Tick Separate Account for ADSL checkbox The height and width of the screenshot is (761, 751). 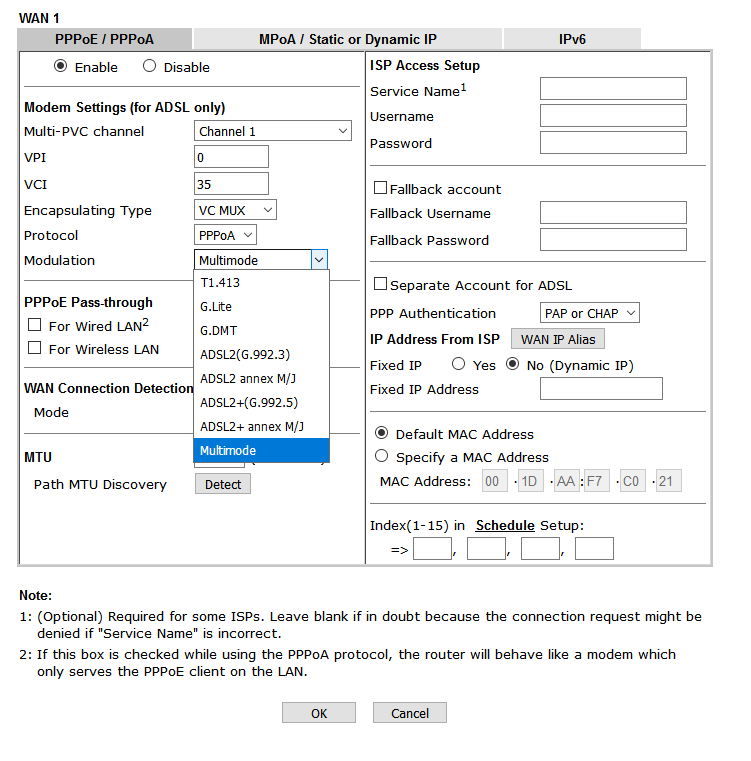click(x=380, y=285)
